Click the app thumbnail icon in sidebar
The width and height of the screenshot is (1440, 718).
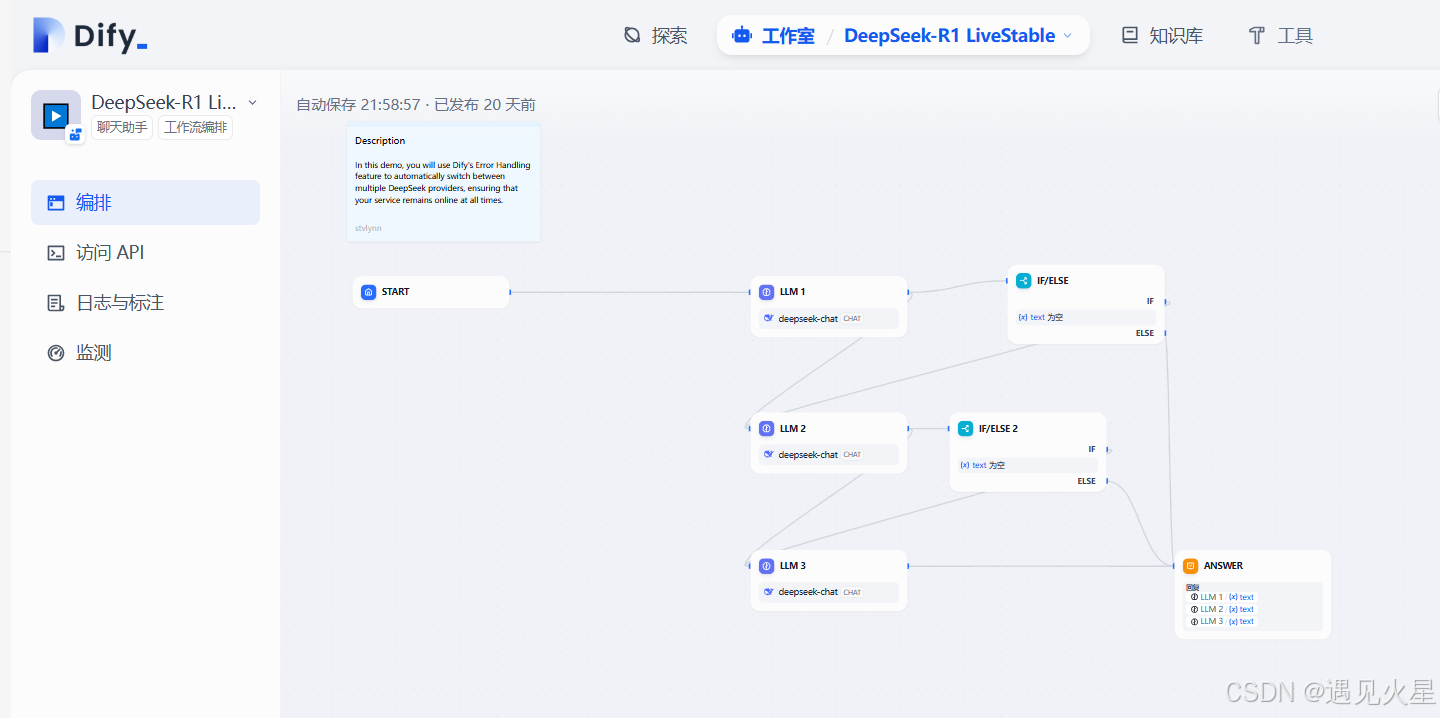coord(56,115)
